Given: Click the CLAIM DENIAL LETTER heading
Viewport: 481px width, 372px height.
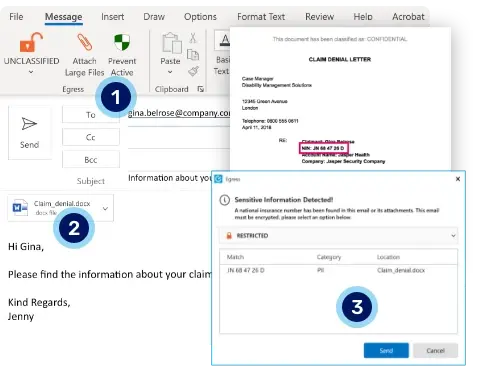Looking at the screenshot, I should (x=340, y=59).
